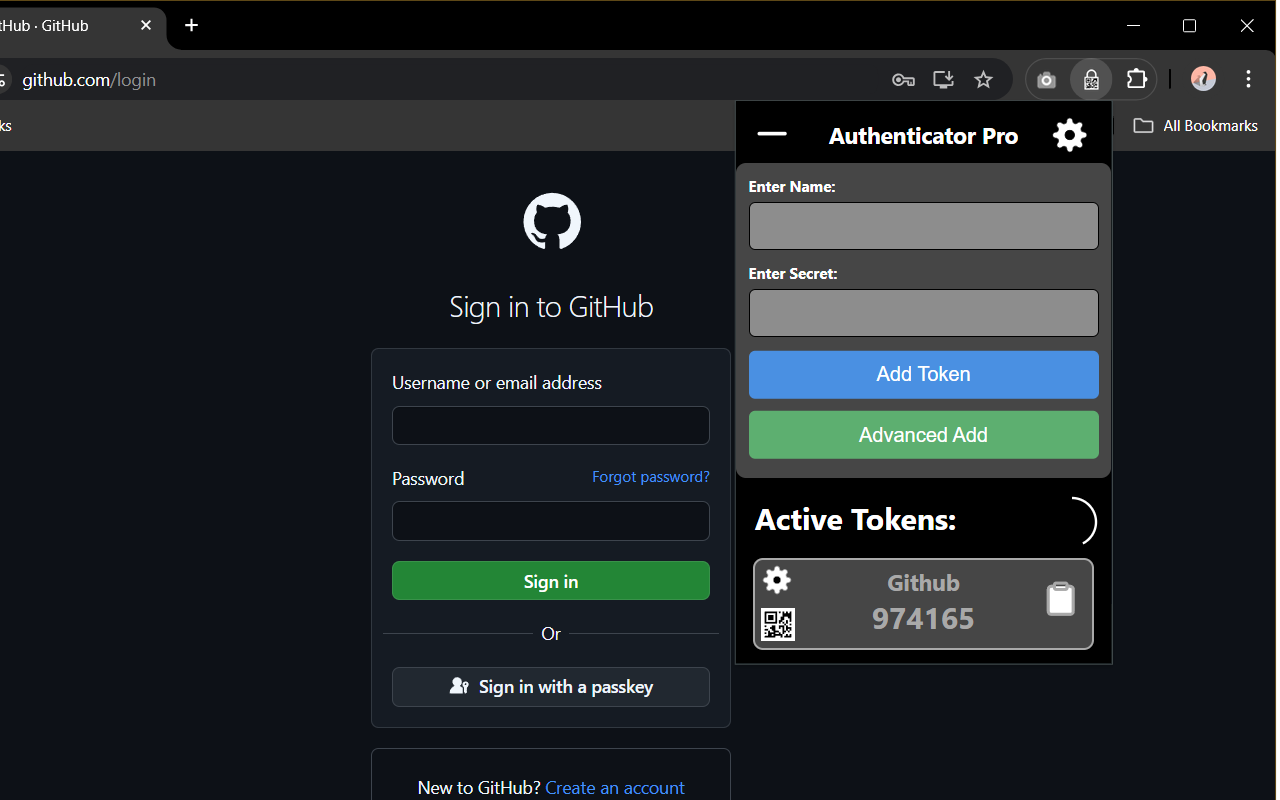This screenshot has height=800, width=1280.
Task: Click the screenshot camera extension icon
Action: click(1046, 79)
